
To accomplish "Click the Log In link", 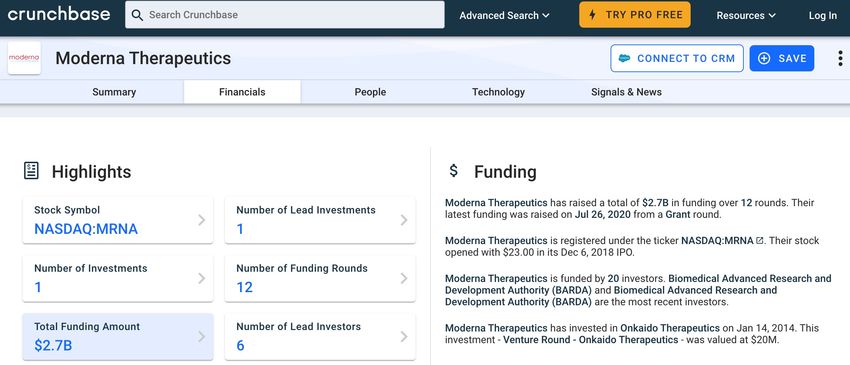I will [x=822, y=15].
